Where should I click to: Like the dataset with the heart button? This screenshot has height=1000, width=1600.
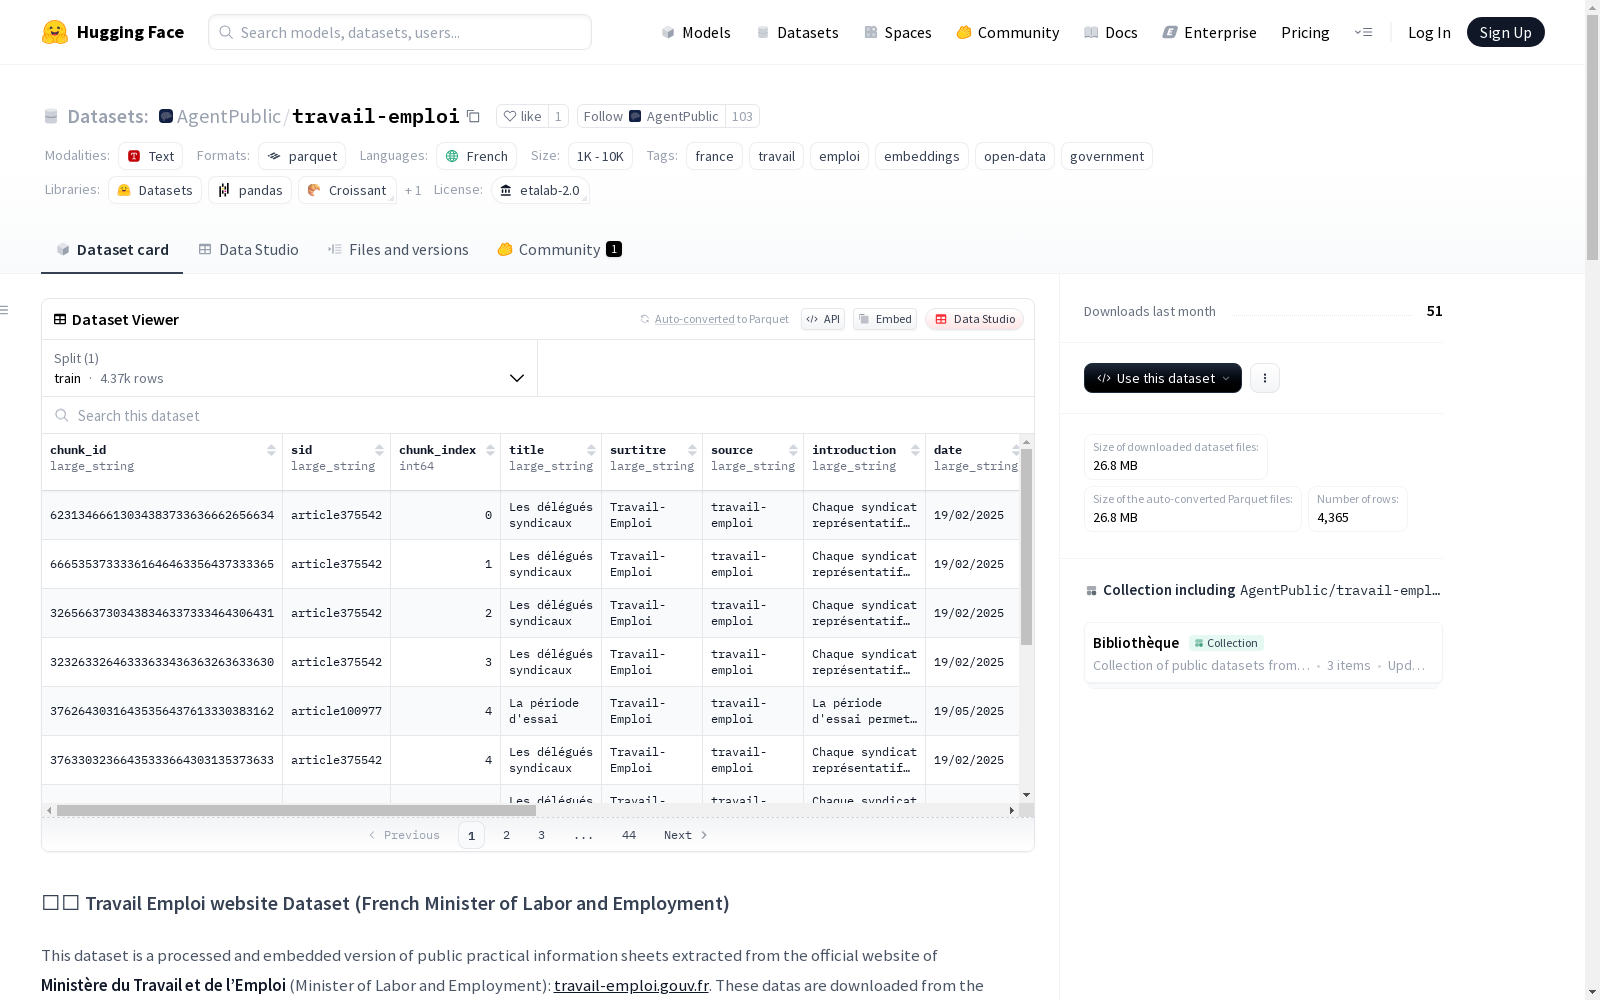pos(522,116)
